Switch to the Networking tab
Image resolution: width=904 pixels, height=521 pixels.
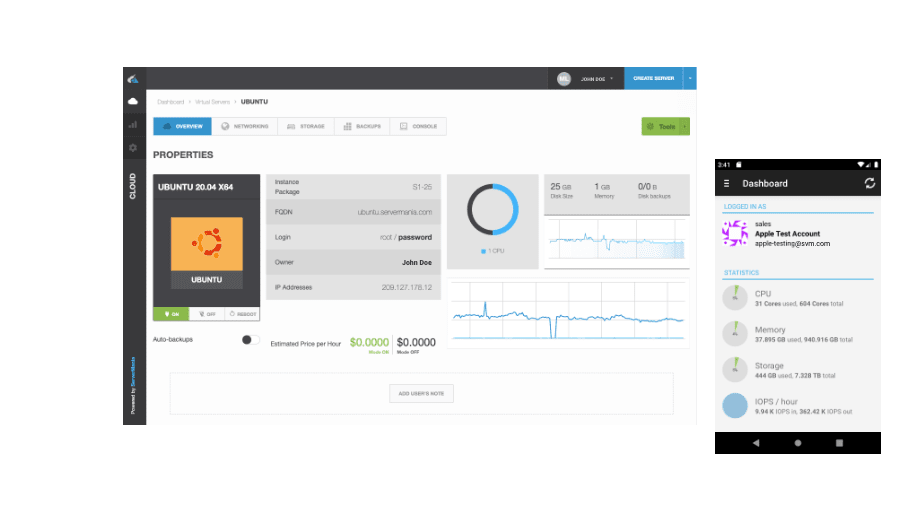(x=246, y=127)
